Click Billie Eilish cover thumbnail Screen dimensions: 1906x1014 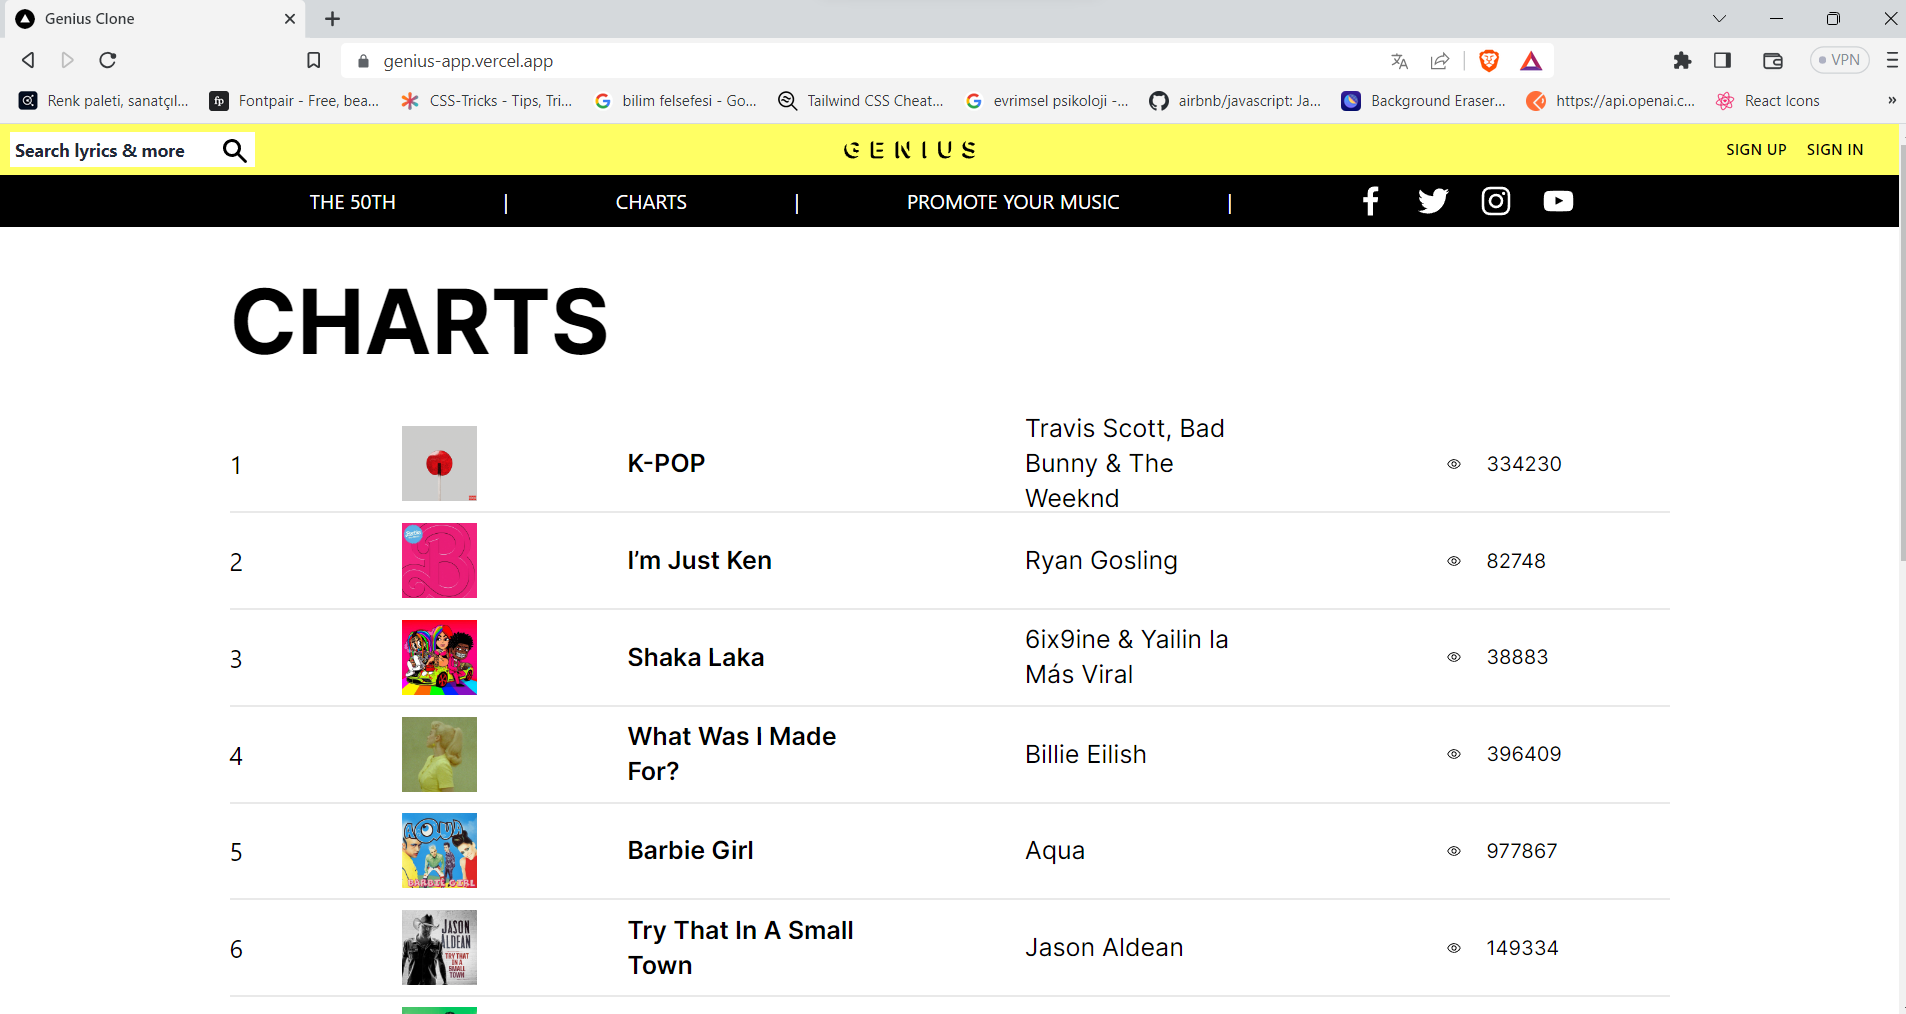point(439,754)
